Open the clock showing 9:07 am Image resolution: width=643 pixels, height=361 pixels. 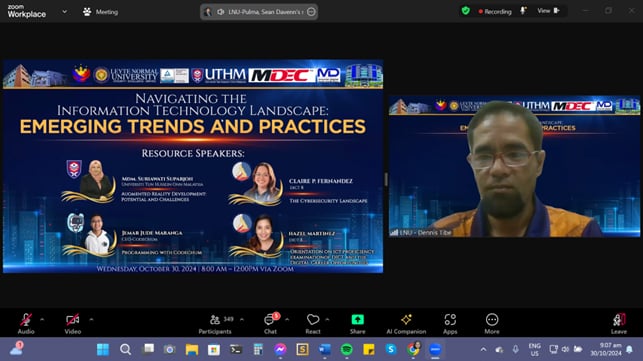click(x=606, y=350)
